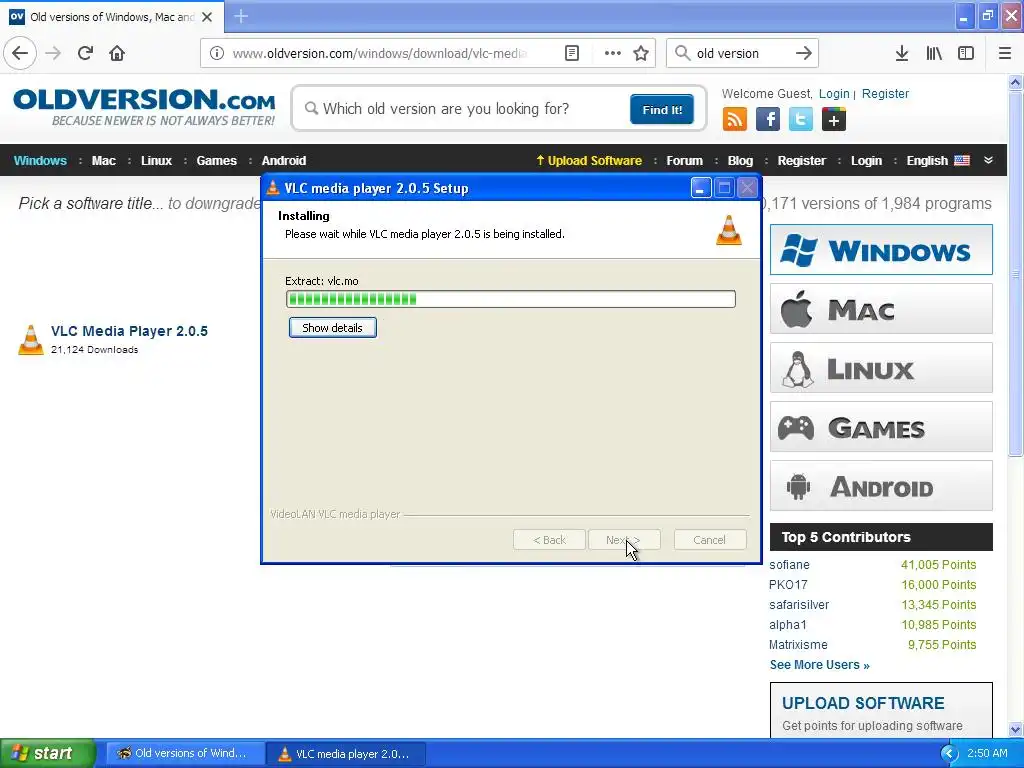
Task: Expand the language dropdown chevron
Action: tap(988, 160)
